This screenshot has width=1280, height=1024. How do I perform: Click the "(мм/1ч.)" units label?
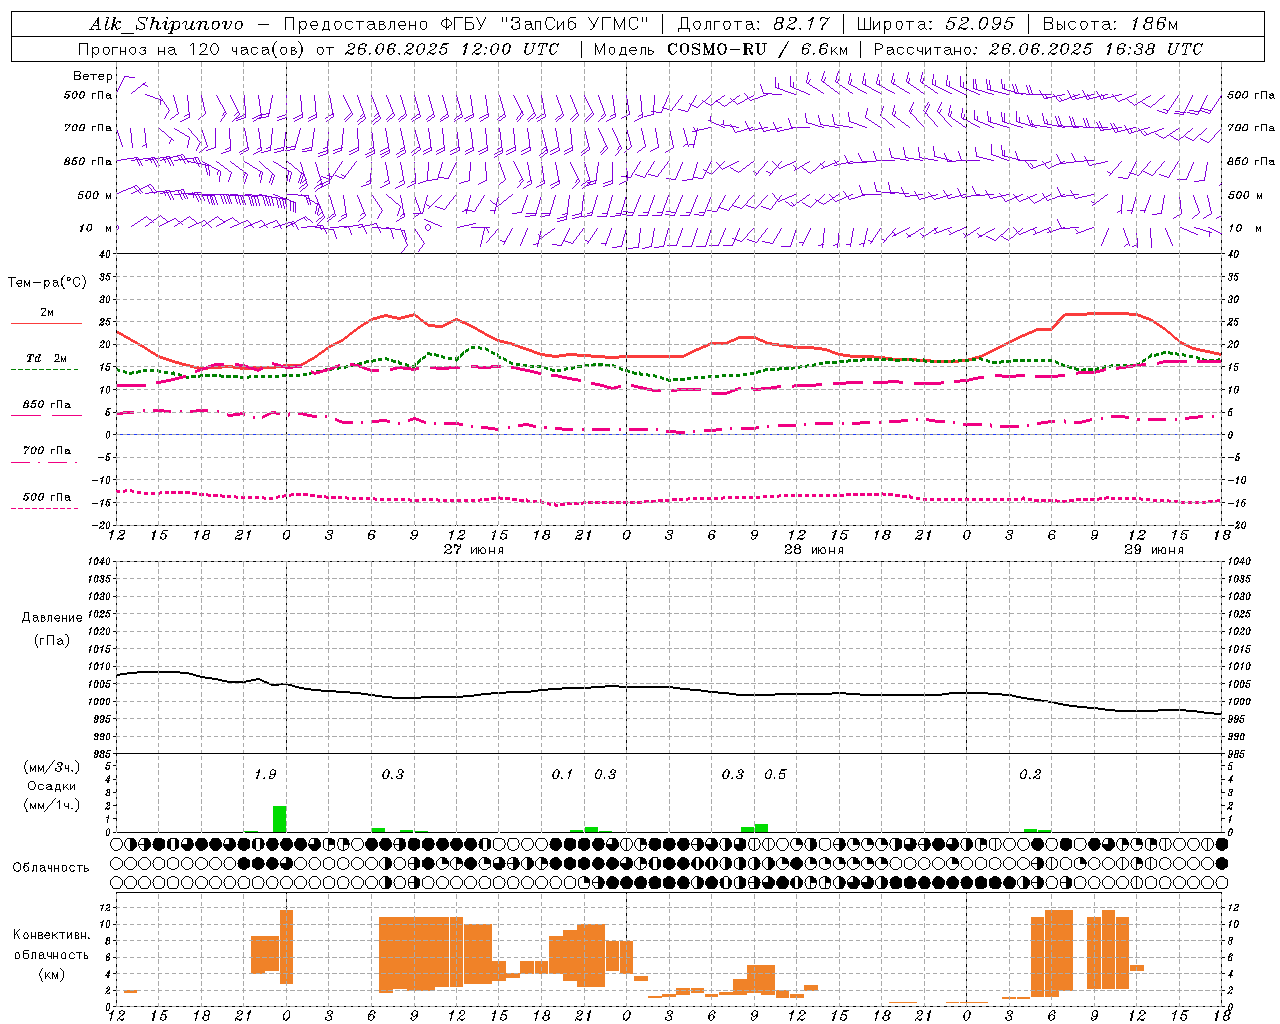[52, 805]
